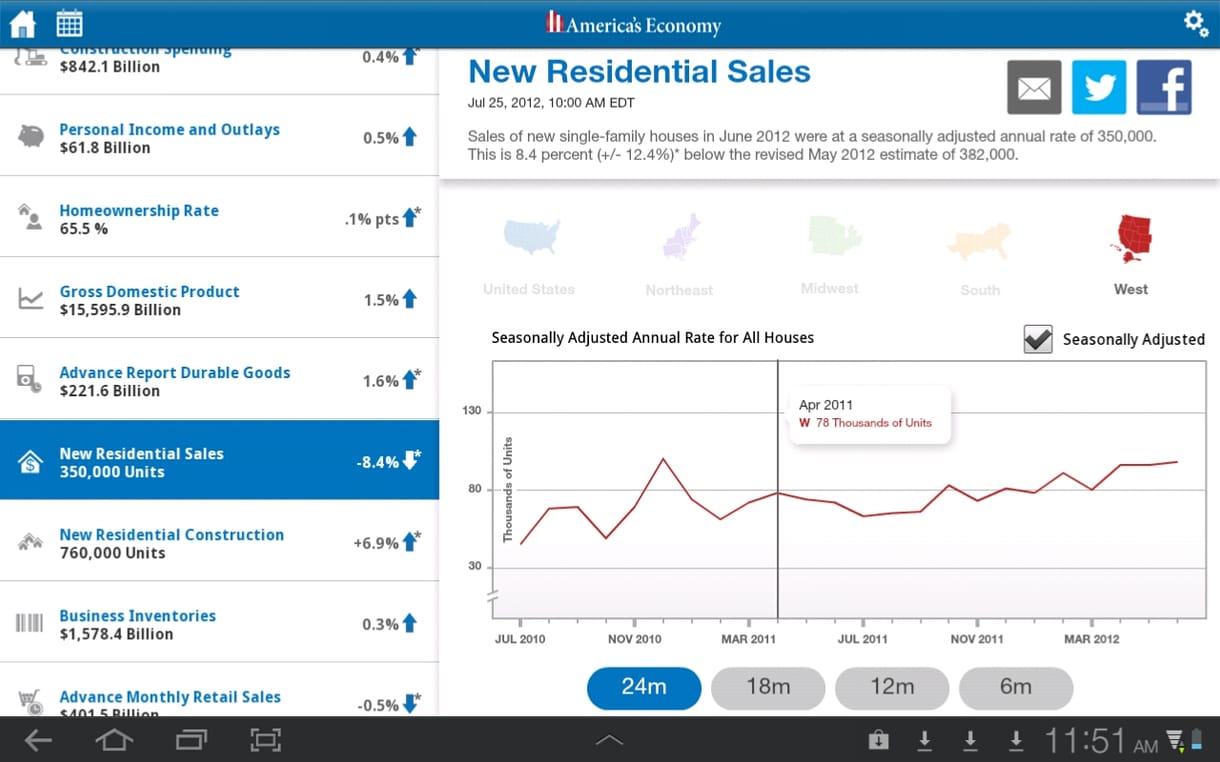Click the Retail Sales shopping cart icon
Viewport: 1220px width, 762px height.
click(x=31, y=702)
